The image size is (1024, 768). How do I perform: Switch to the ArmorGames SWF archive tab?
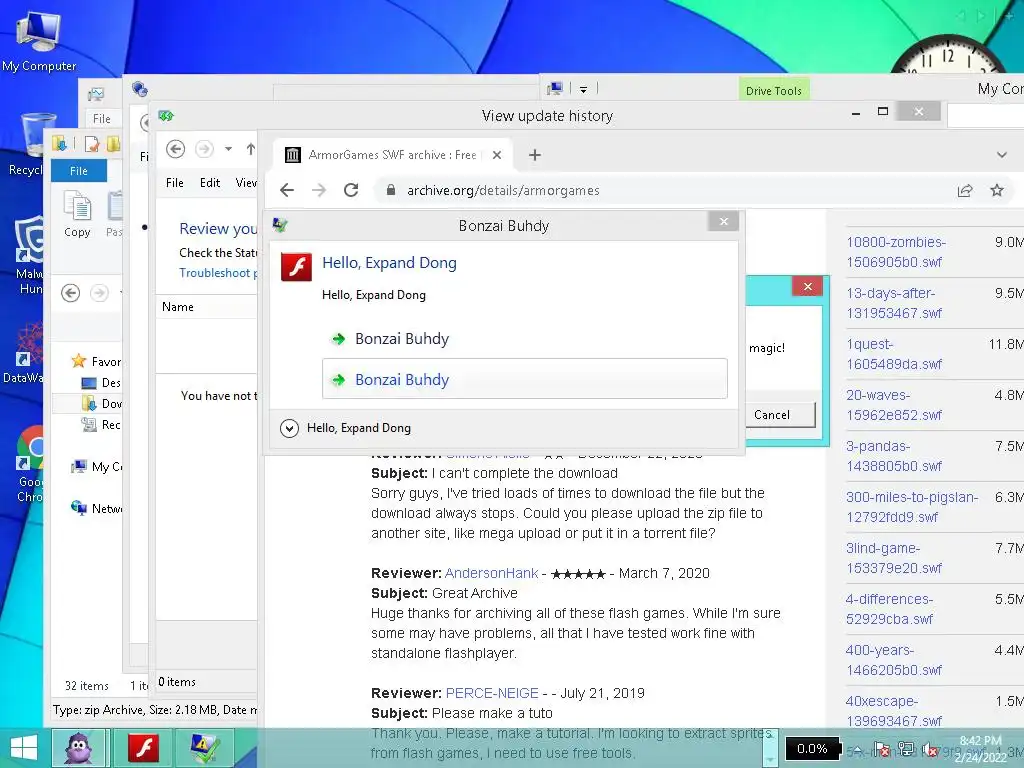392,155
